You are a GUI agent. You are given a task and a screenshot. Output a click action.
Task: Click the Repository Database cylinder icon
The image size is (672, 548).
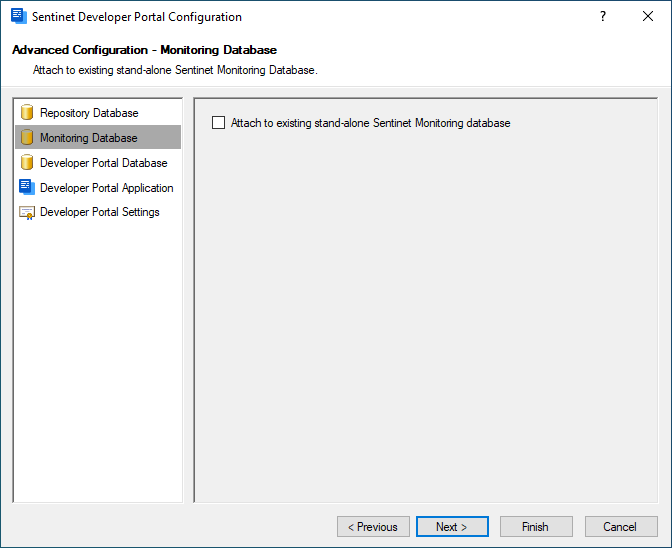tap(27, 112)
